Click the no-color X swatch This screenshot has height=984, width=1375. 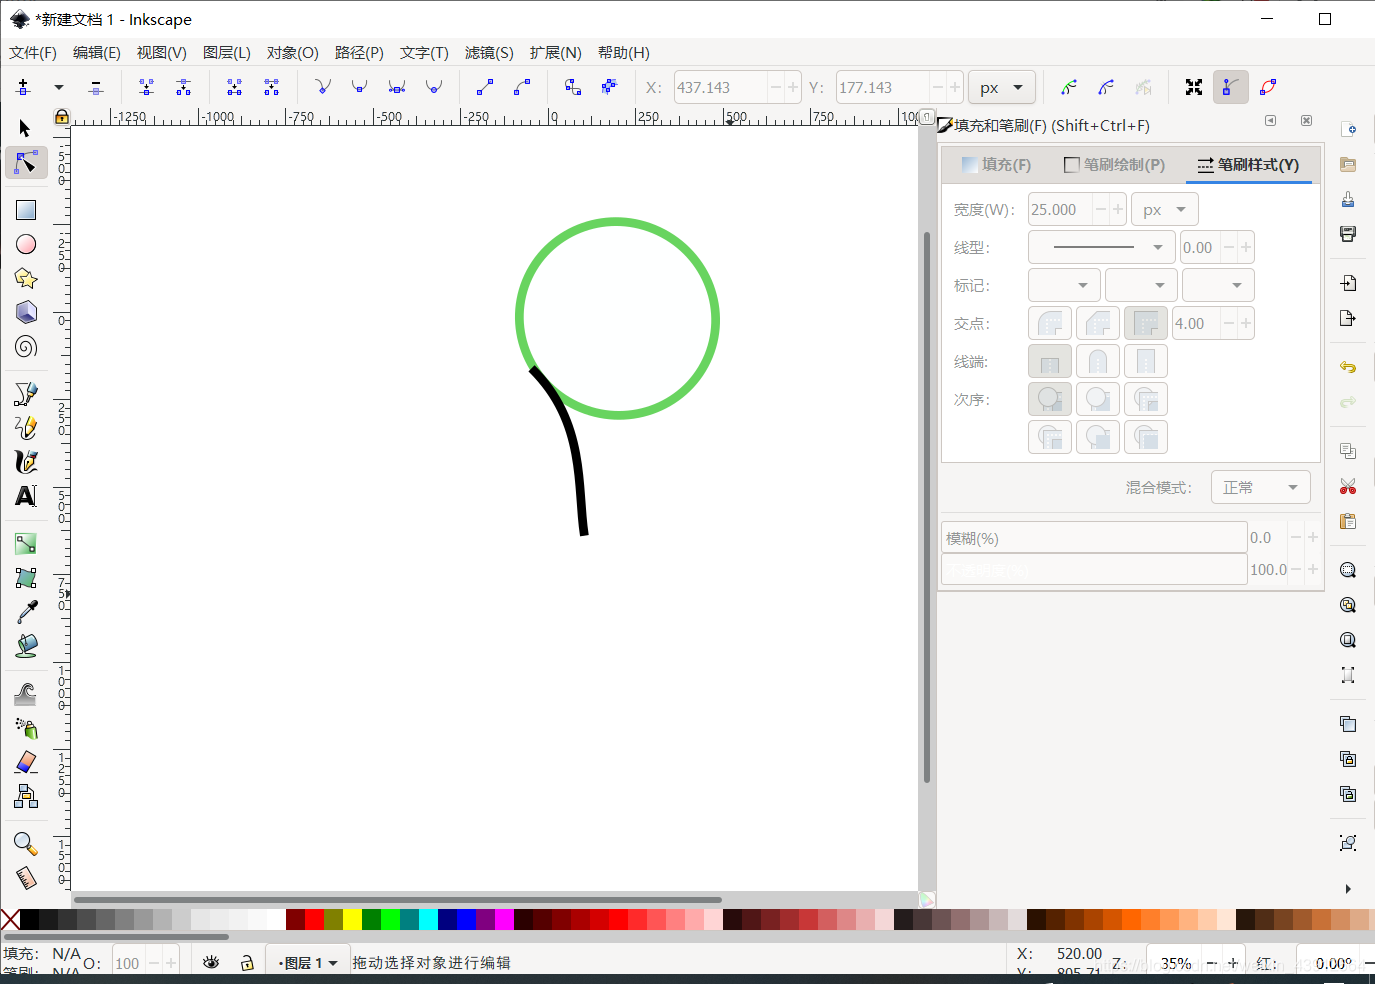(10, 919)
